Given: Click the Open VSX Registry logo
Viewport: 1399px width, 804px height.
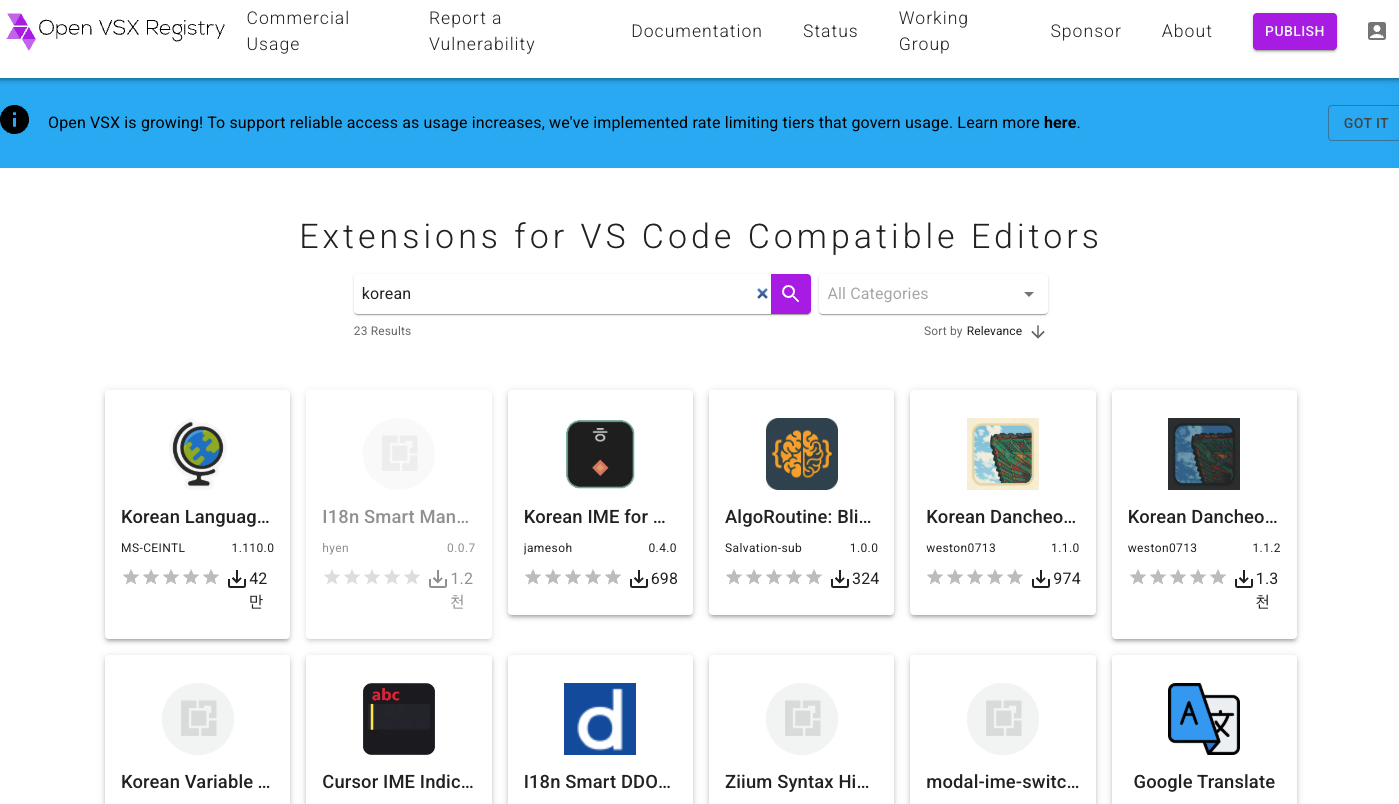Looking at the screenshot, I should 115,31.
